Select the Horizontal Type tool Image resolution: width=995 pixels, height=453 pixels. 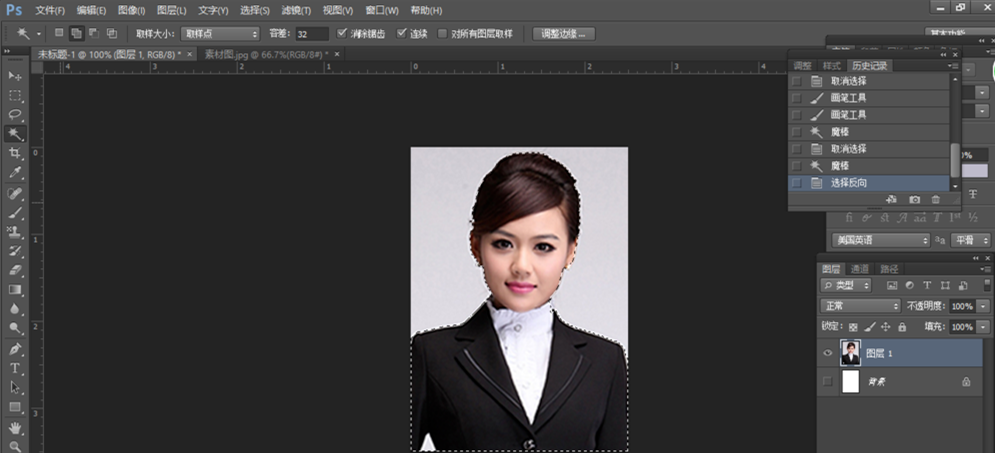pyautogui.click(x=15, y=368)
